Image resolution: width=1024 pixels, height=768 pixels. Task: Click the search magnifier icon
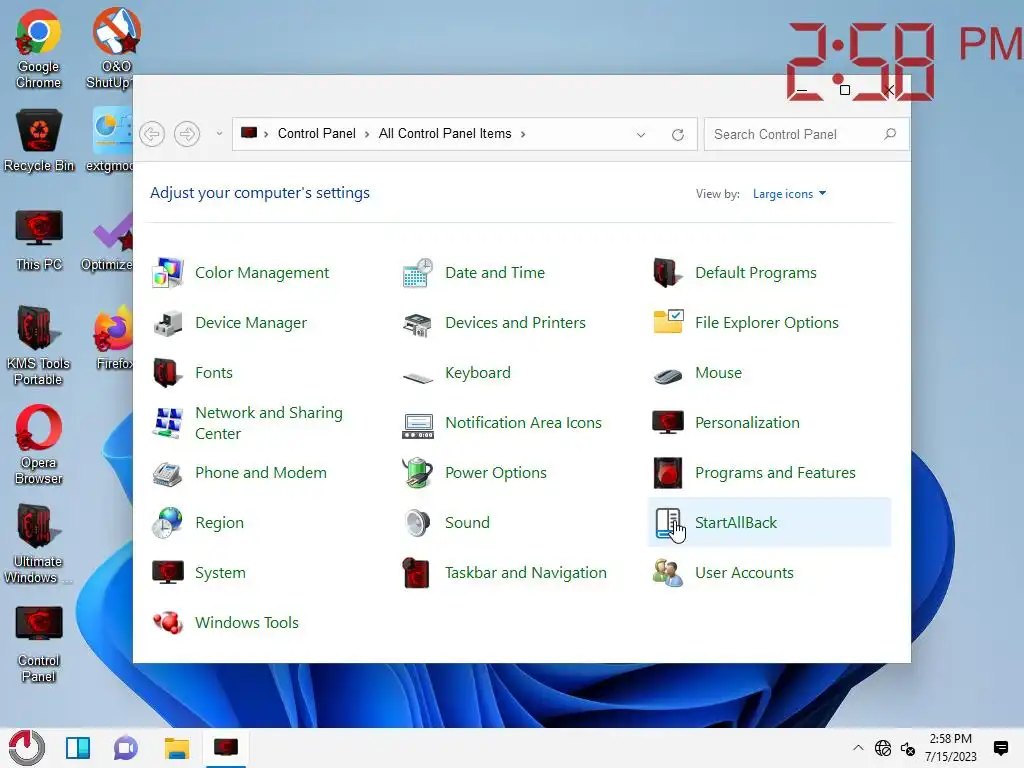889,135
